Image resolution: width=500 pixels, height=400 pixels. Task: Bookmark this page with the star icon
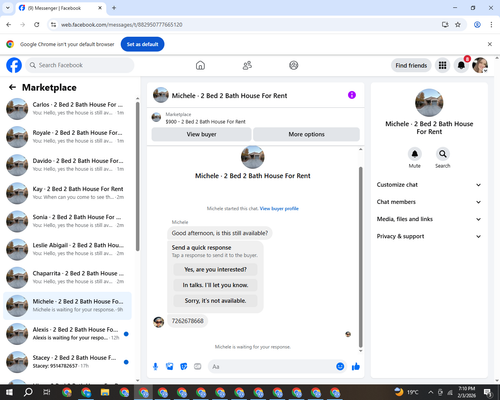[x=458, y=25]
